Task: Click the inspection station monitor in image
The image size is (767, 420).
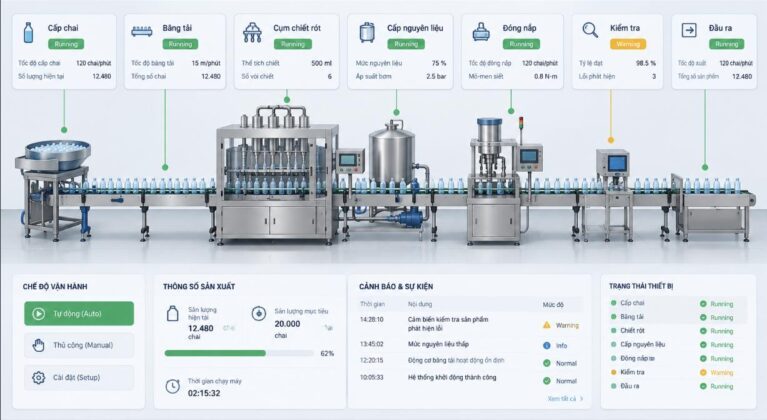Action: [612, 163]
